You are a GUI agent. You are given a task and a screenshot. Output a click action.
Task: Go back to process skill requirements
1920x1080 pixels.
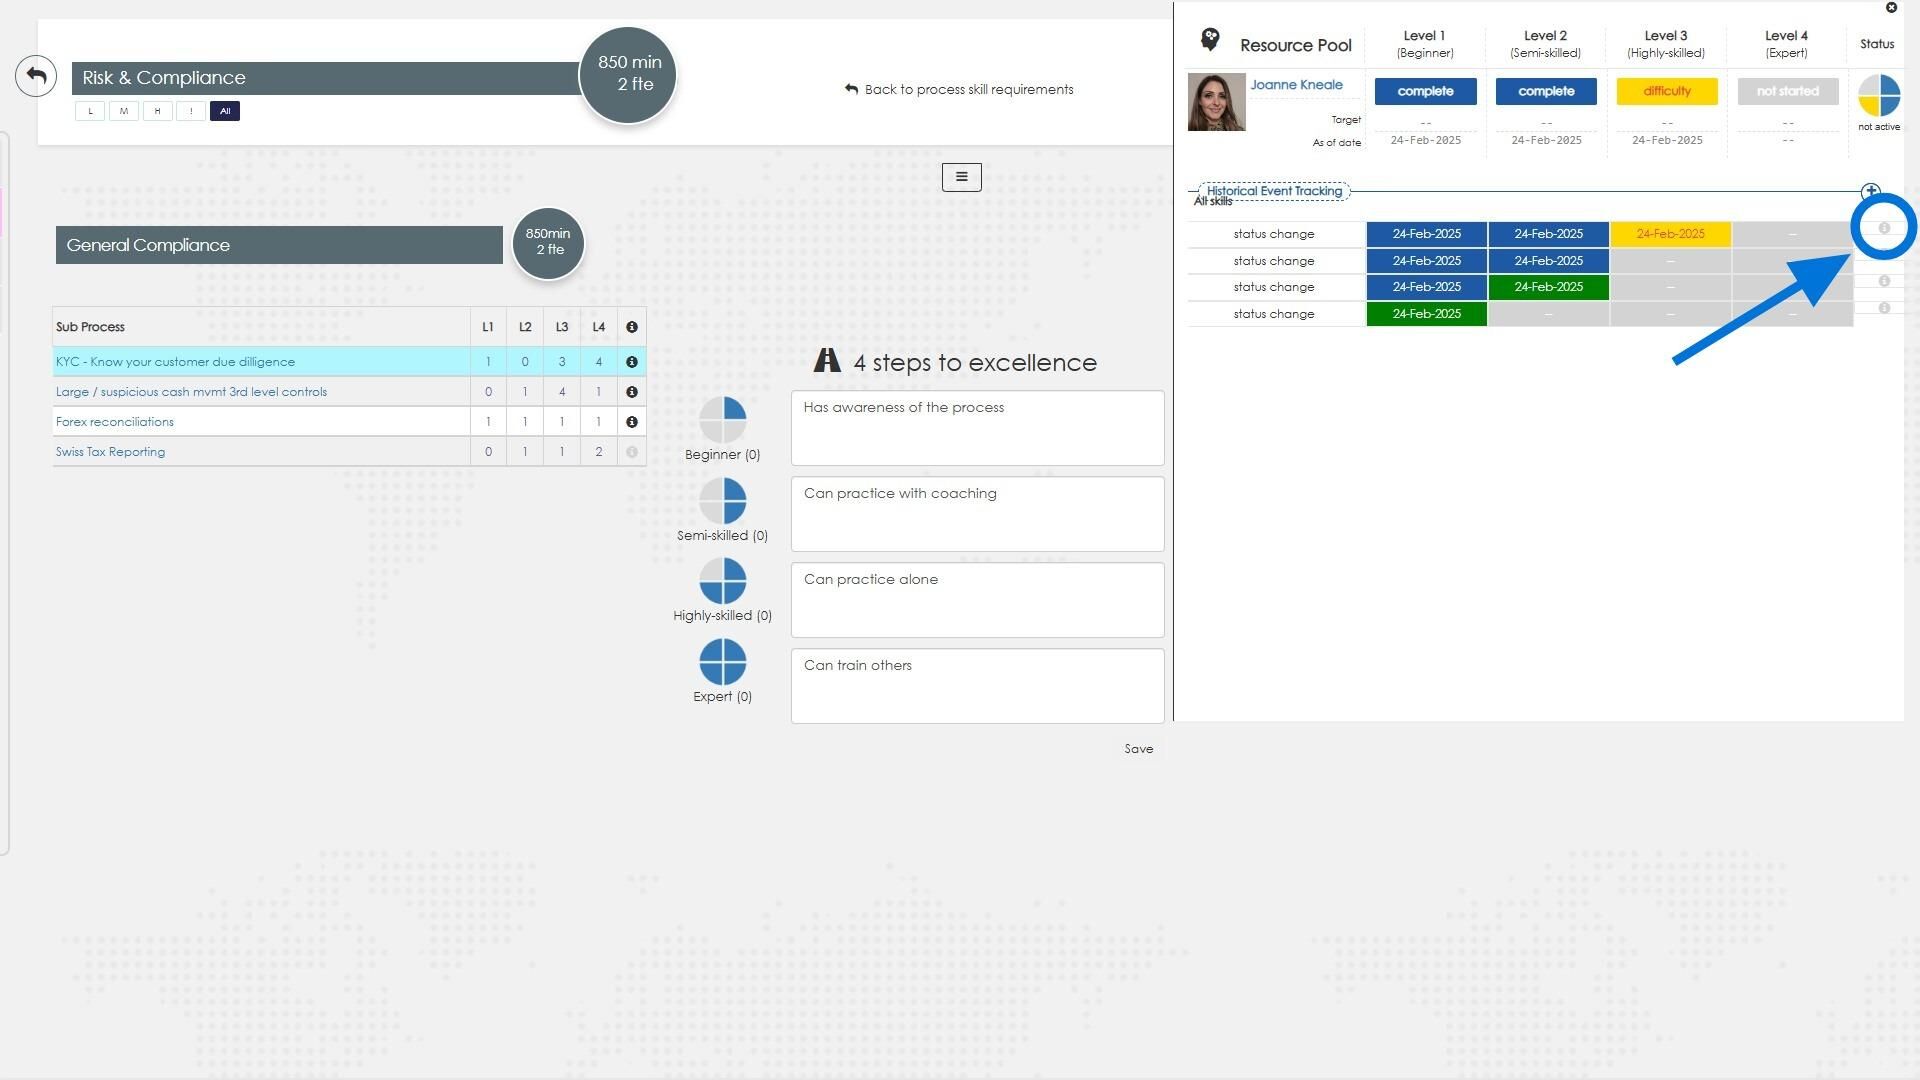pyautogui.click(x=958, y=89)
